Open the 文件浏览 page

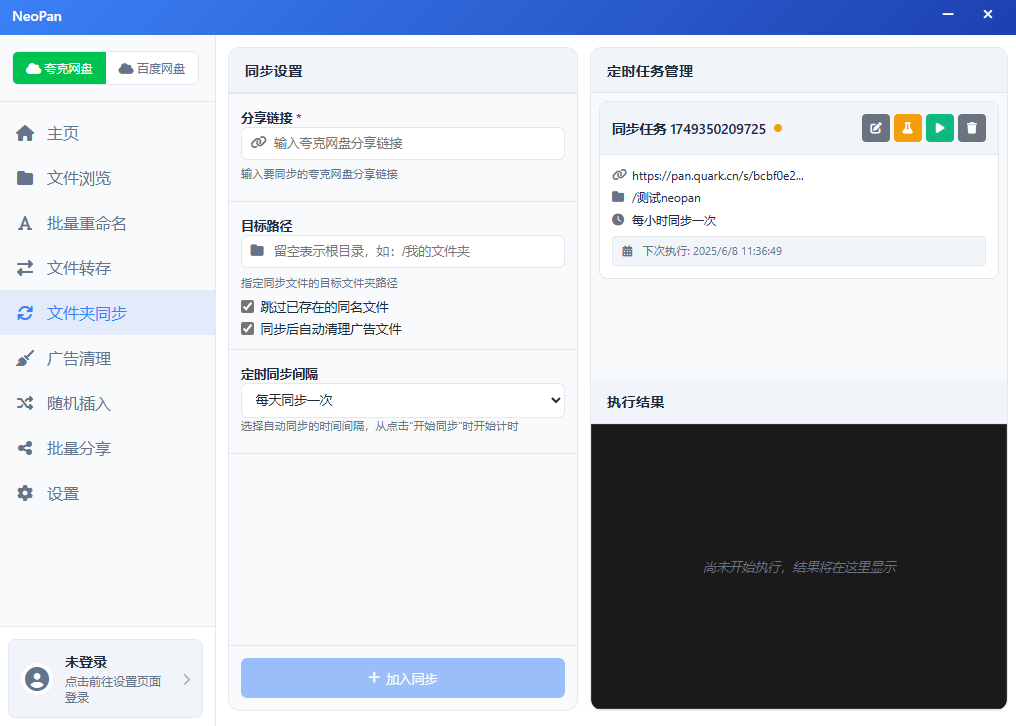(108, 178)
